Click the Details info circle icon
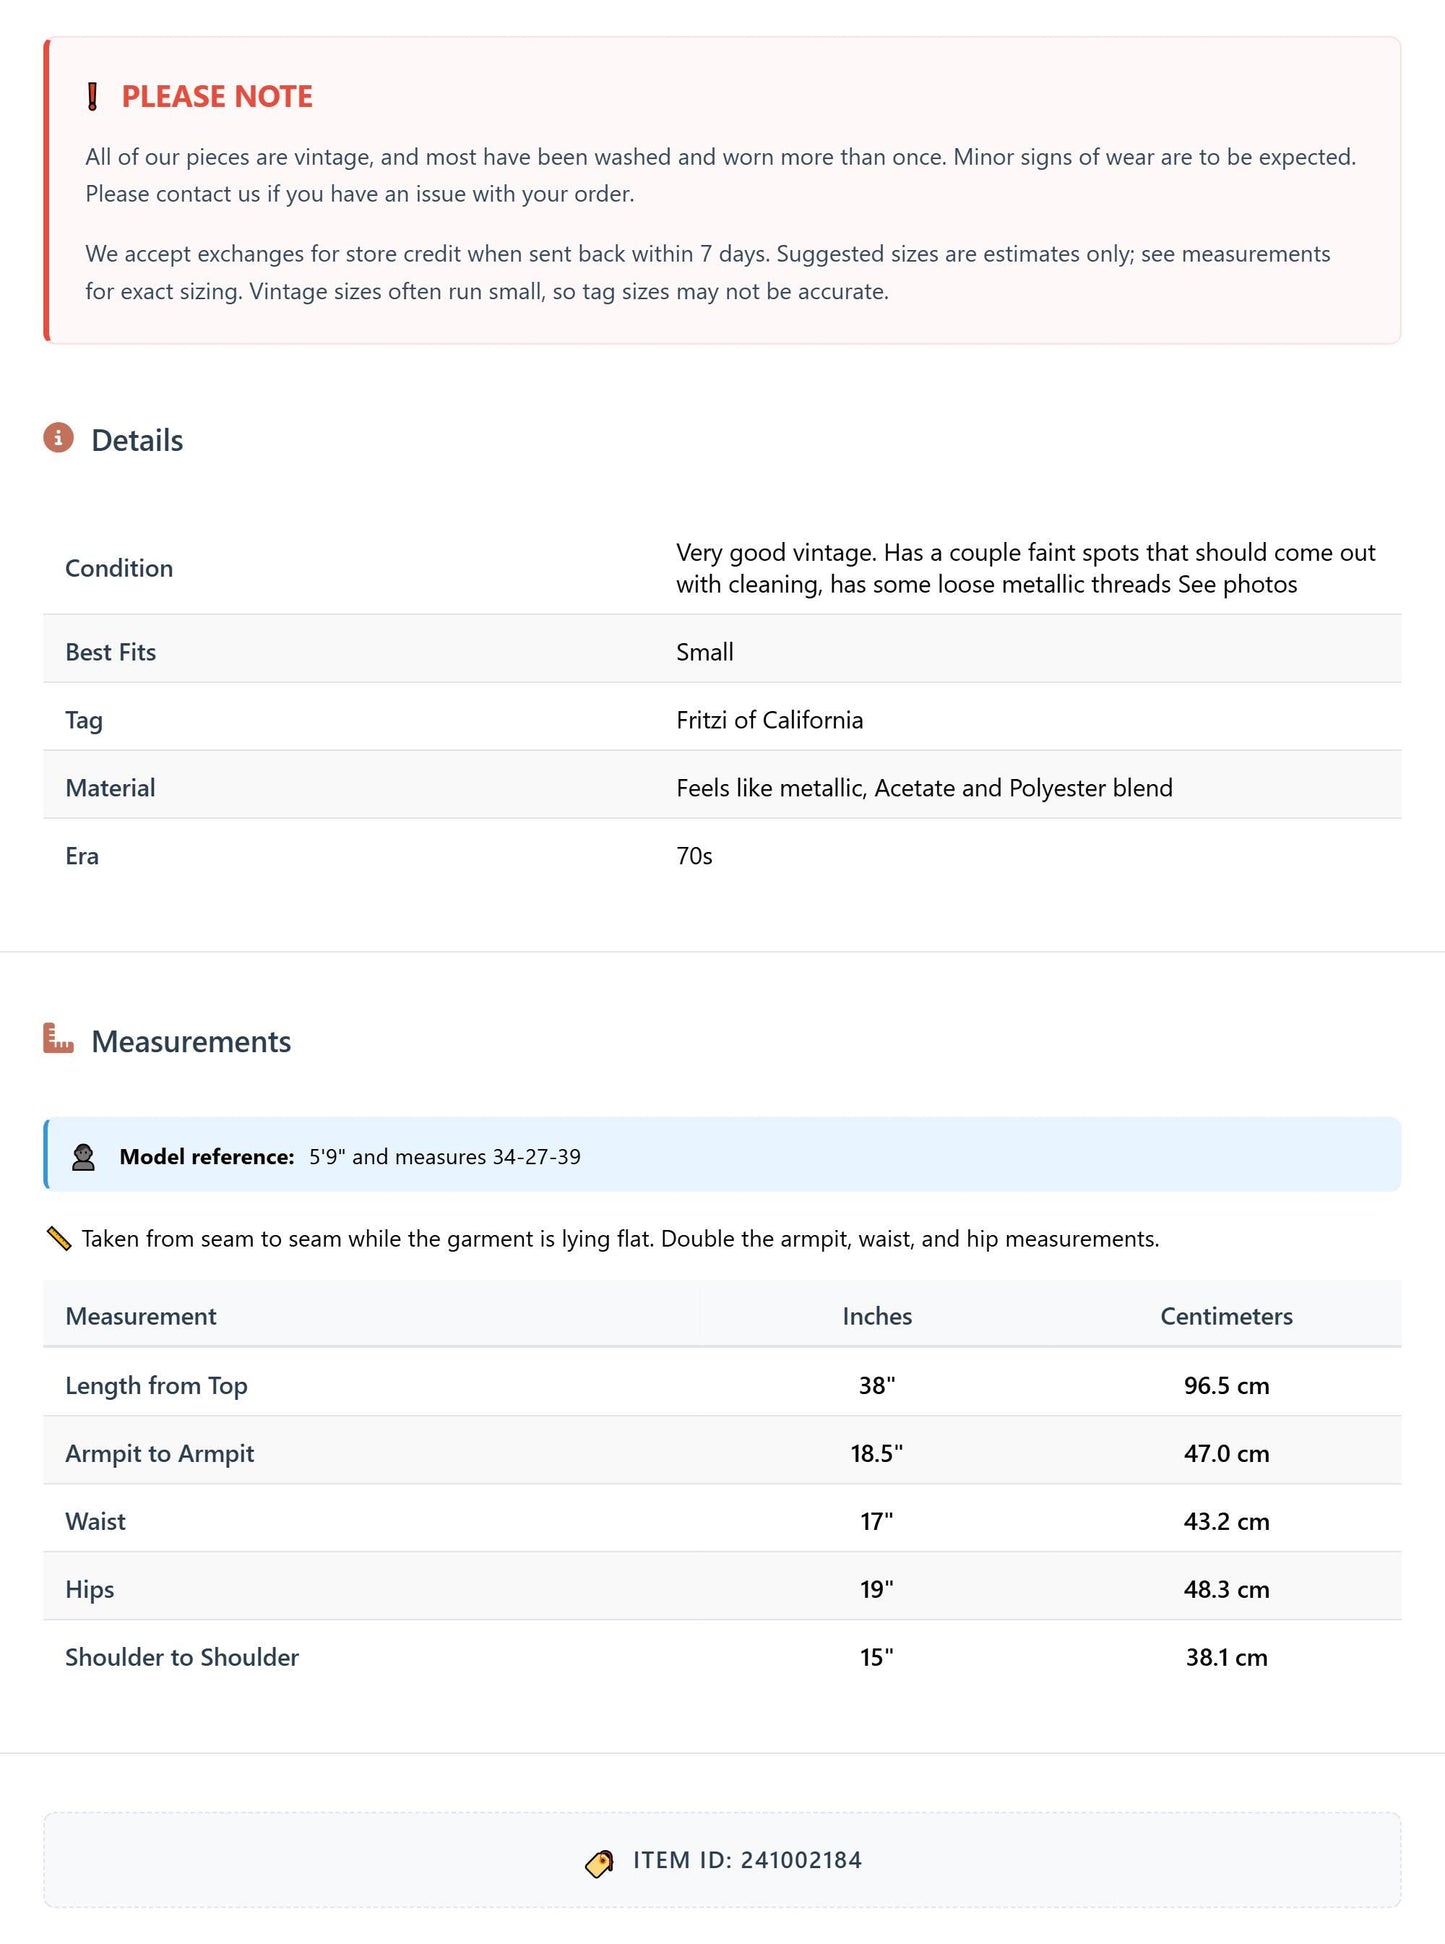The image size is (1445, 1944). 59,438
